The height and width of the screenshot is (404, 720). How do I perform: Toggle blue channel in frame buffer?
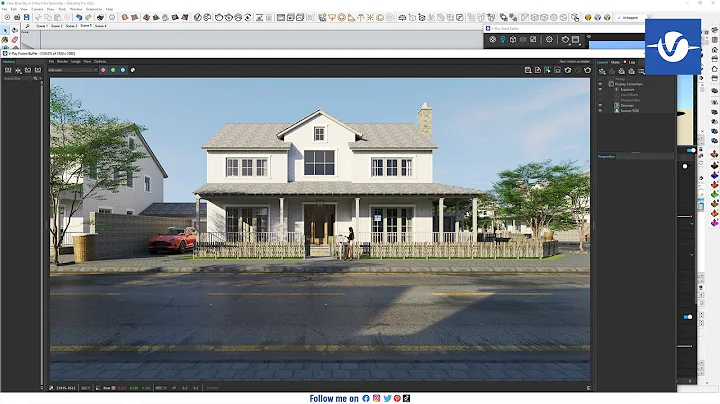click(123, 70)
